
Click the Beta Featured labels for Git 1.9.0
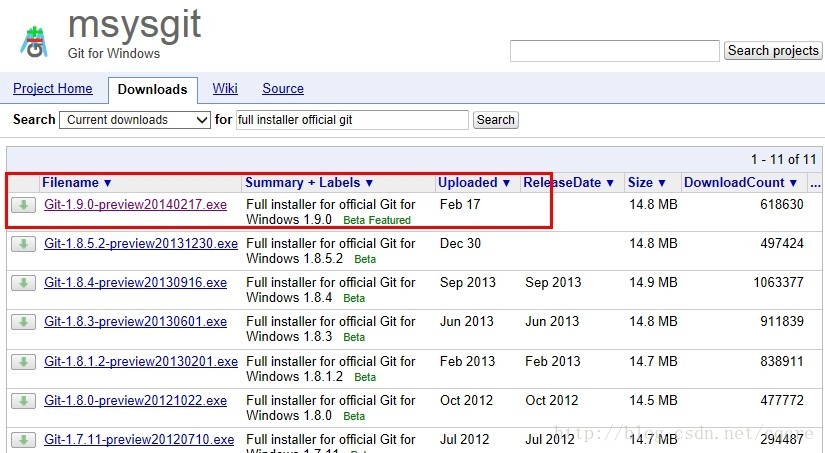[x=377, y=220]
